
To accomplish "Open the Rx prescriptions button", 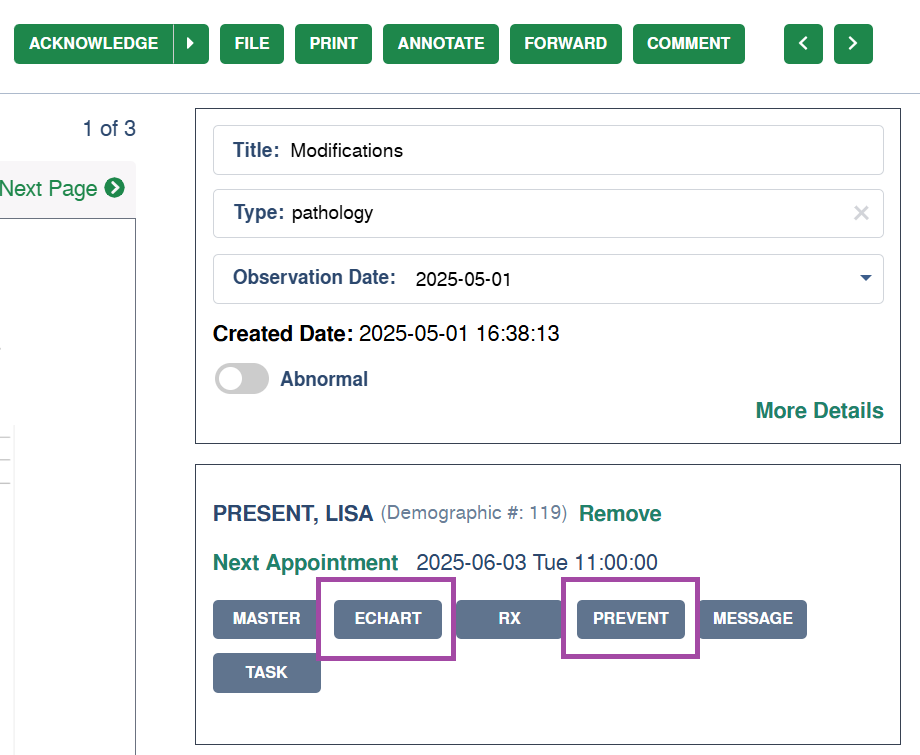I will pyautogui.click(x=509, y=619).
